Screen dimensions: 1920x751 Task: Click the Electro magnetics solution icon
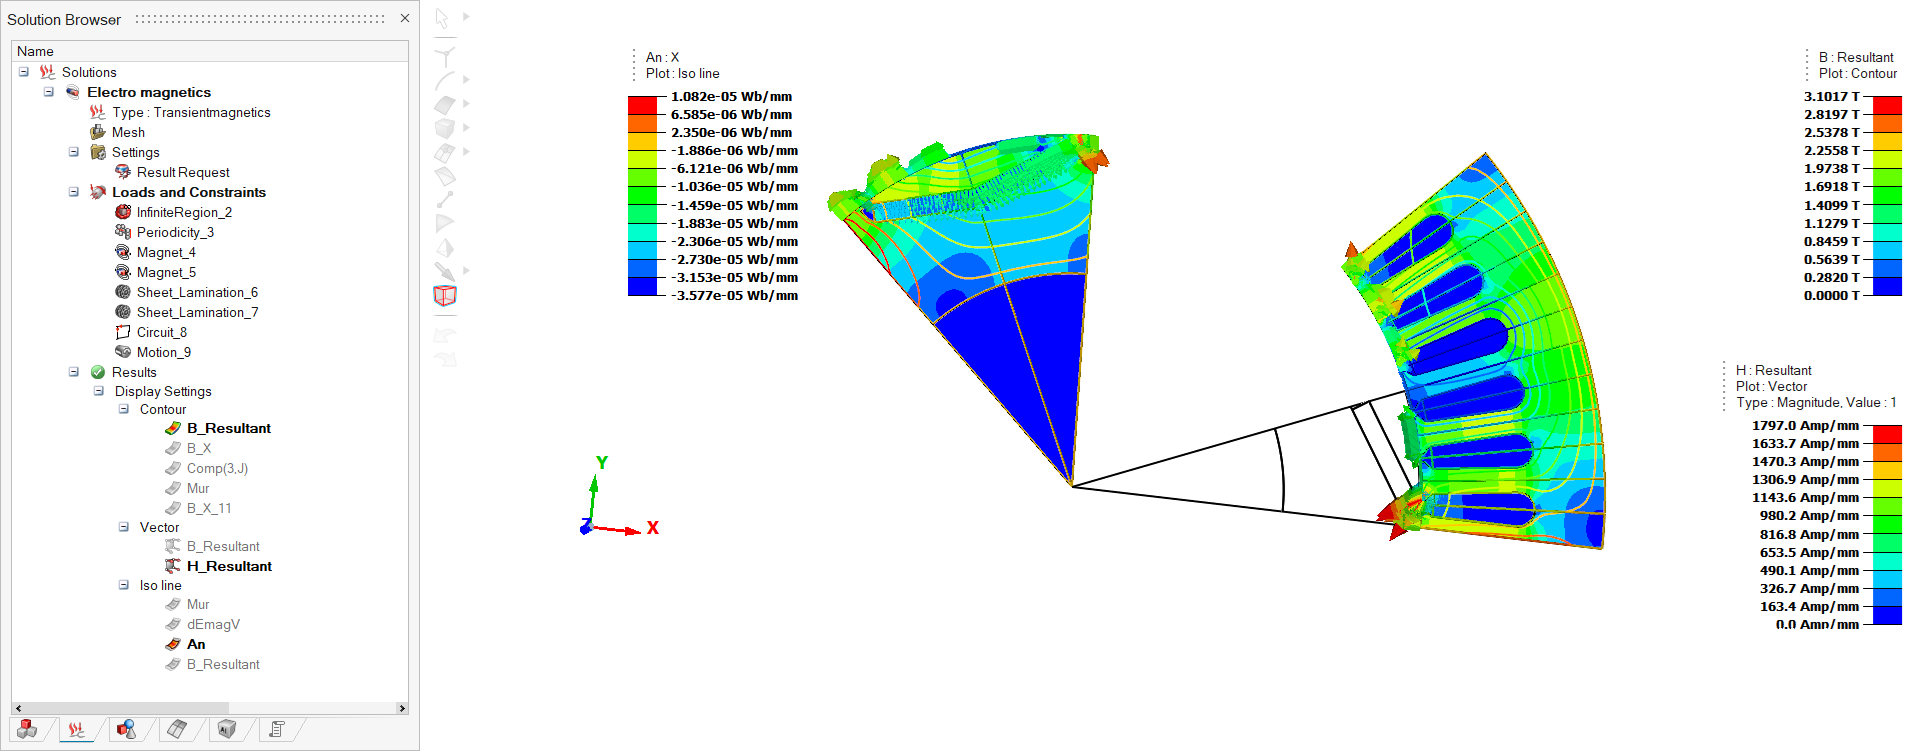click(x=73, y=92)
